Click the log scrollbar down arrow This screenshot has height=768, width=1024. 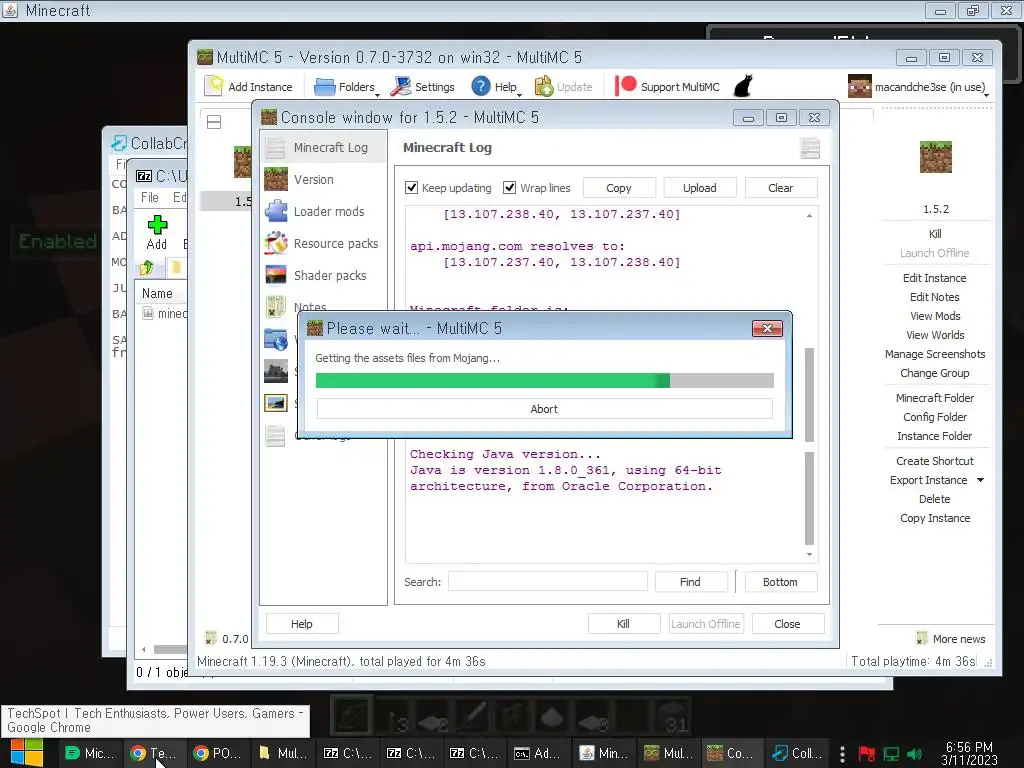point(809,554)
